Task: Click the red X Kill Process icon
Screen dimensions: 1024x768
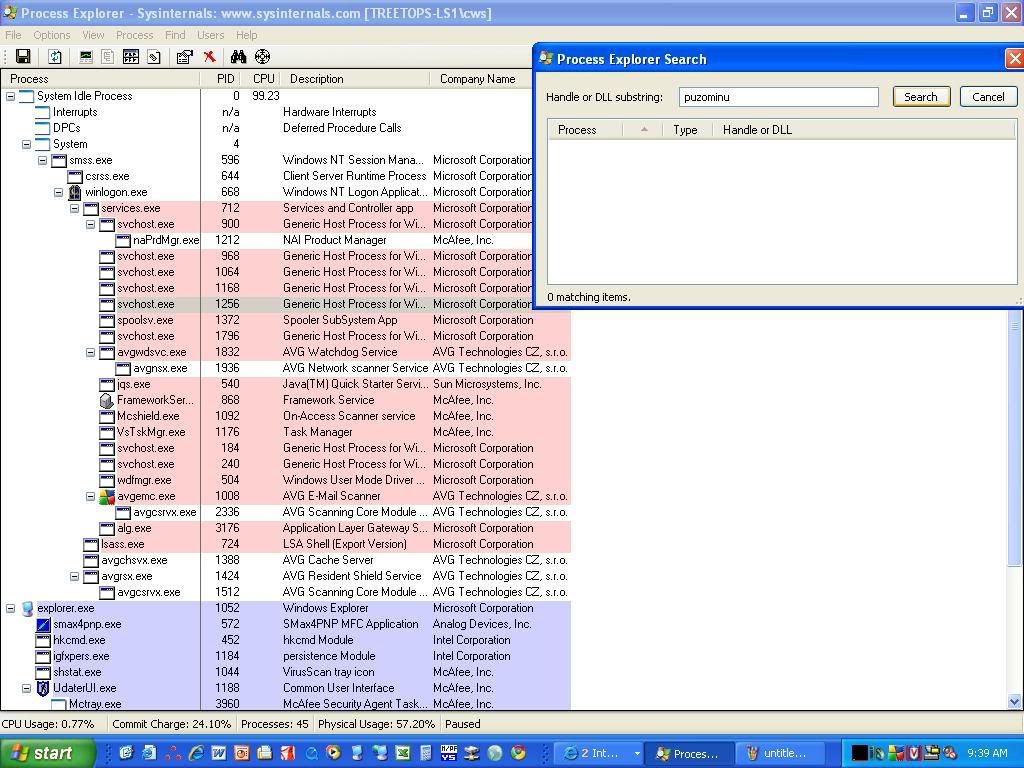Action: 209,57
